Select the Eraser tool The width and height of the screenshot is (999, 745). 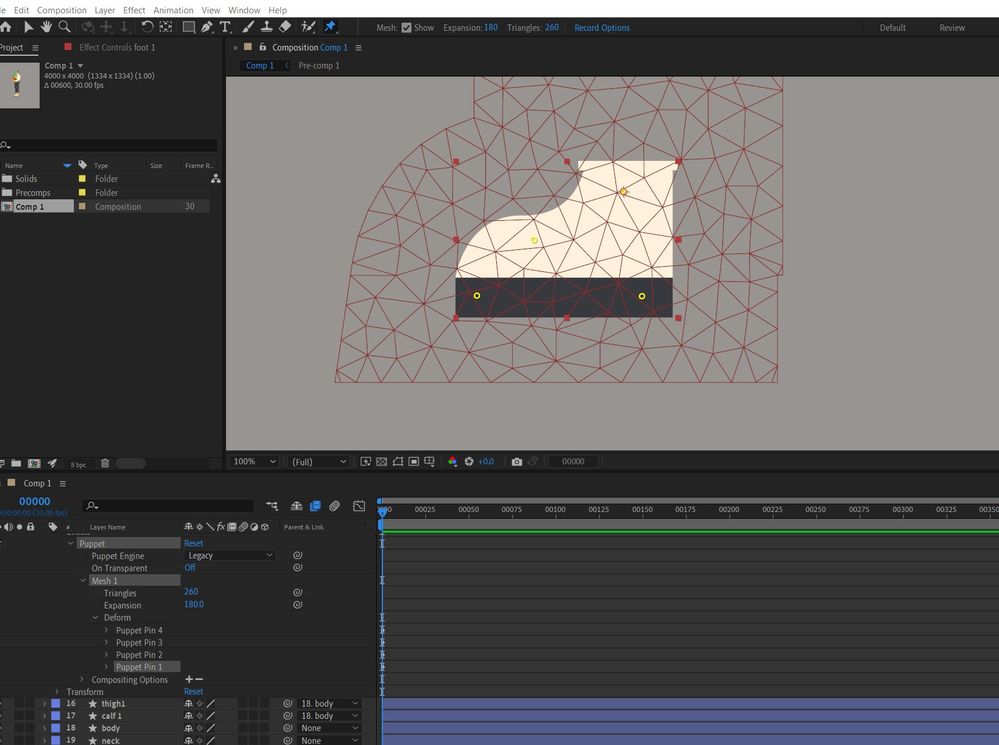pyautogui.click(x=285, y=27)
